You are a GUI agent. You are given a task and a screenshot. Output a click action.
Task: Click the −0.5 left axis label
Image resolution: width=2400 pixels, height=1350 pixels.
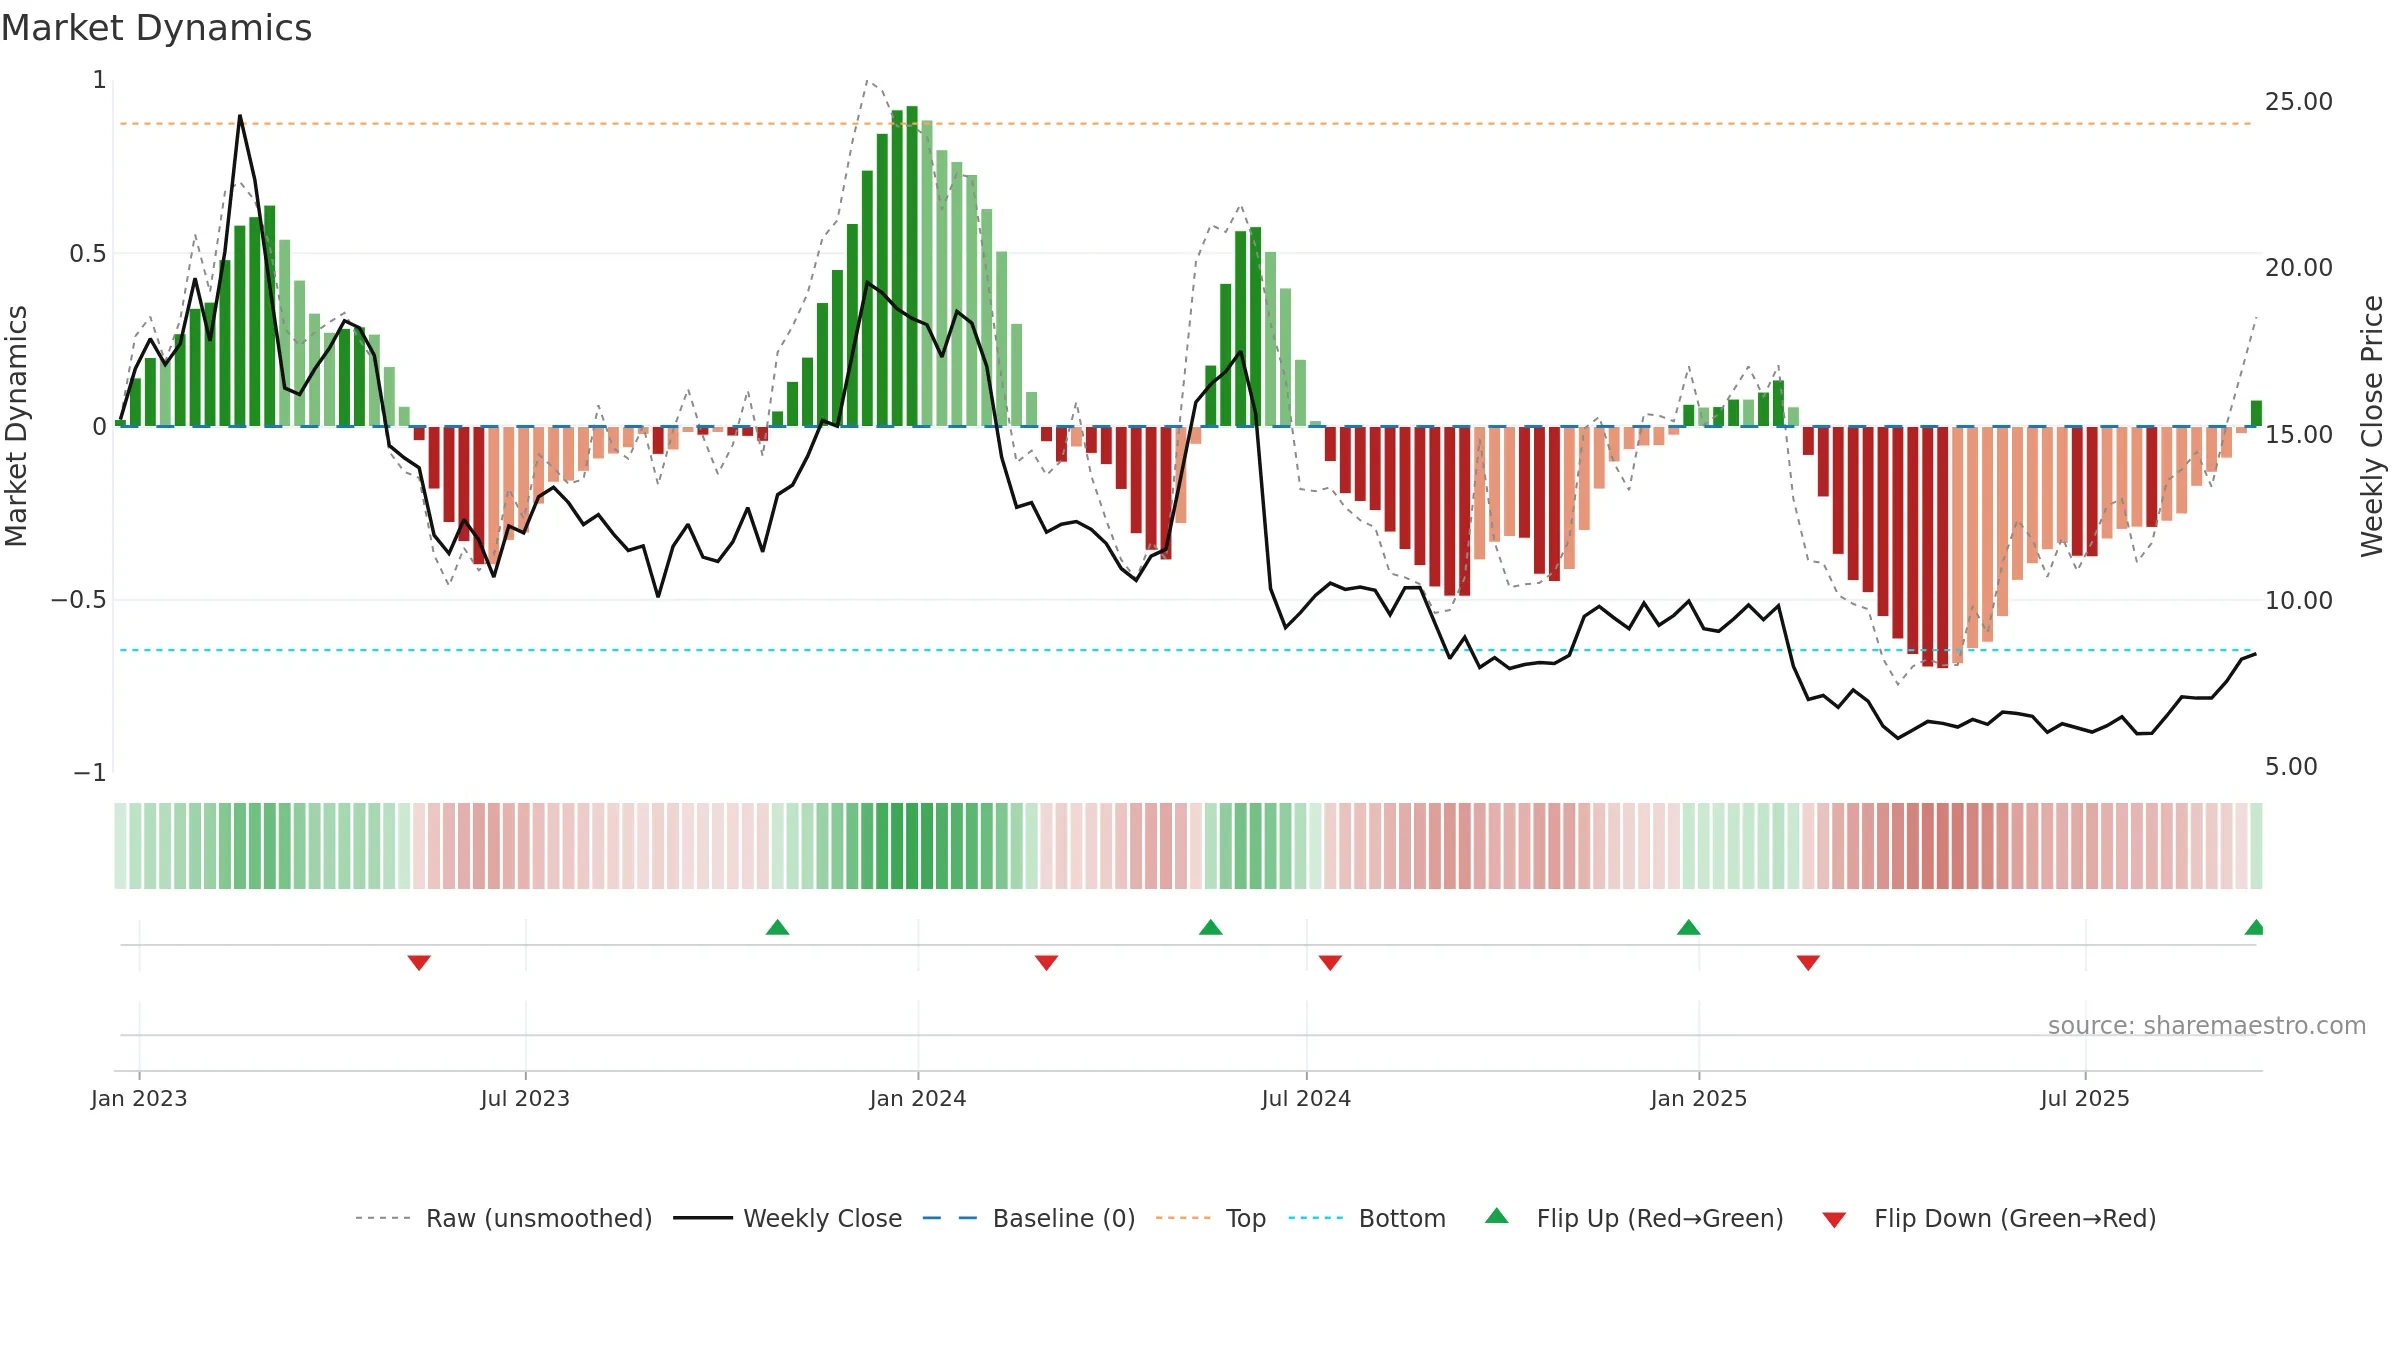click(x=79, y=600)
